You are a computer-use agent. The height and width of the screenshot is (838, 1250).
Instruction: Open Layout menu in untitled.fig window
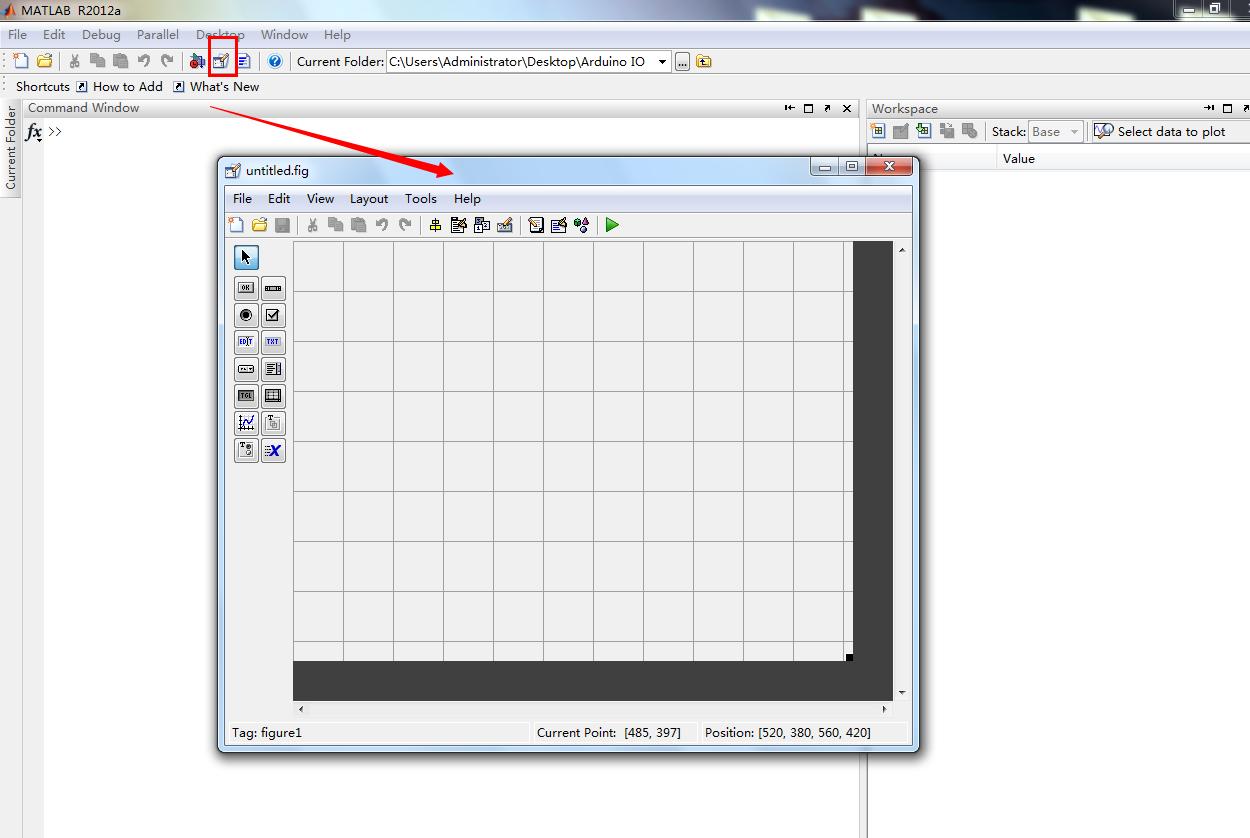(x=369, y=198)
